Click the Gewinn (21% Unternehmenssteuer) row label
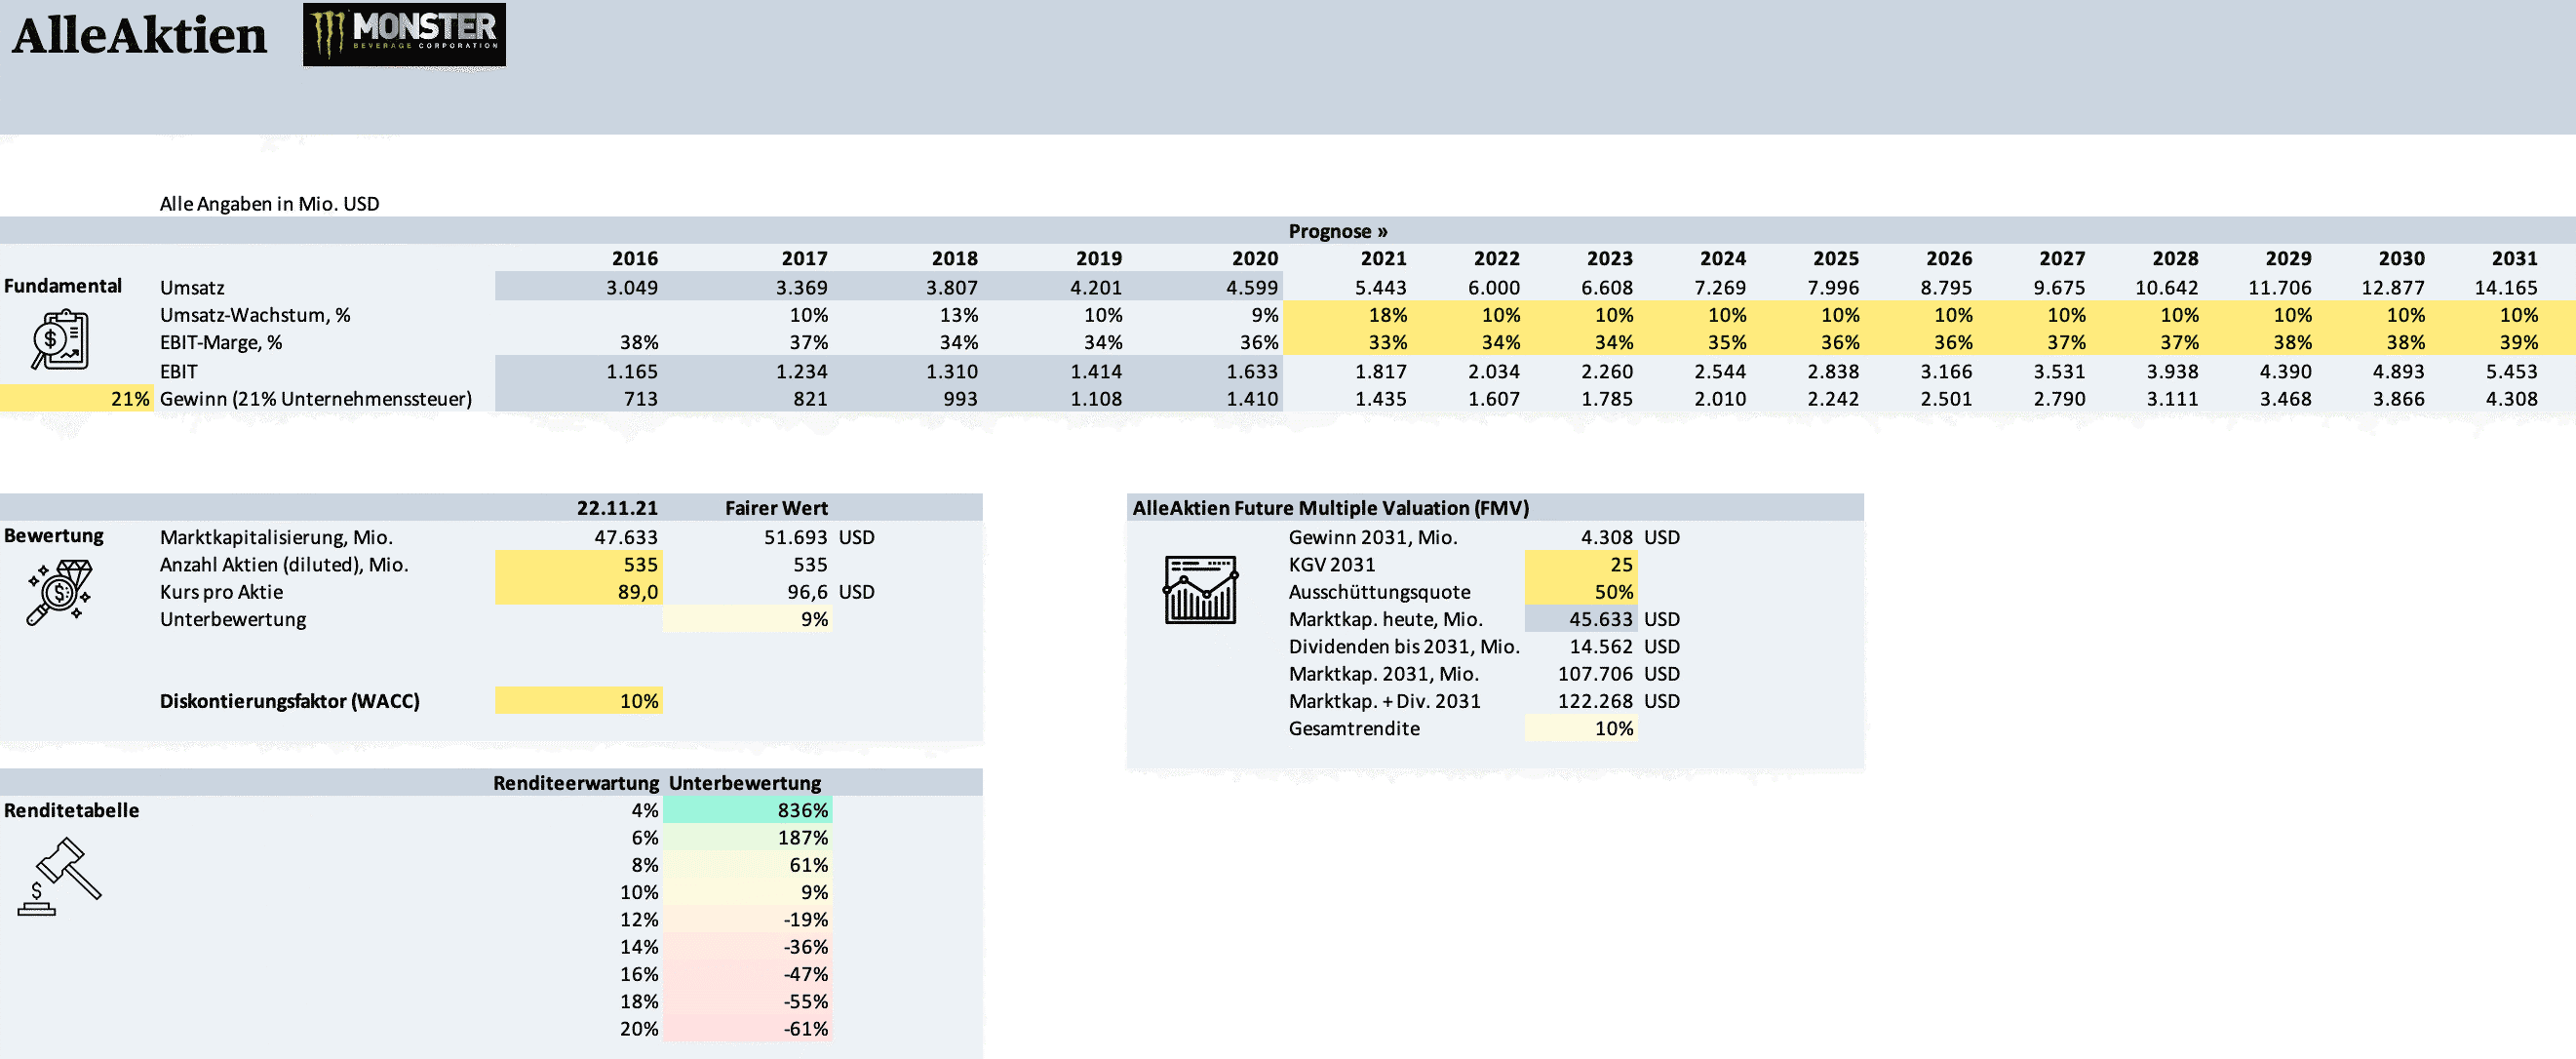Screen dimensions: 2576x1059 click(316, 398)
